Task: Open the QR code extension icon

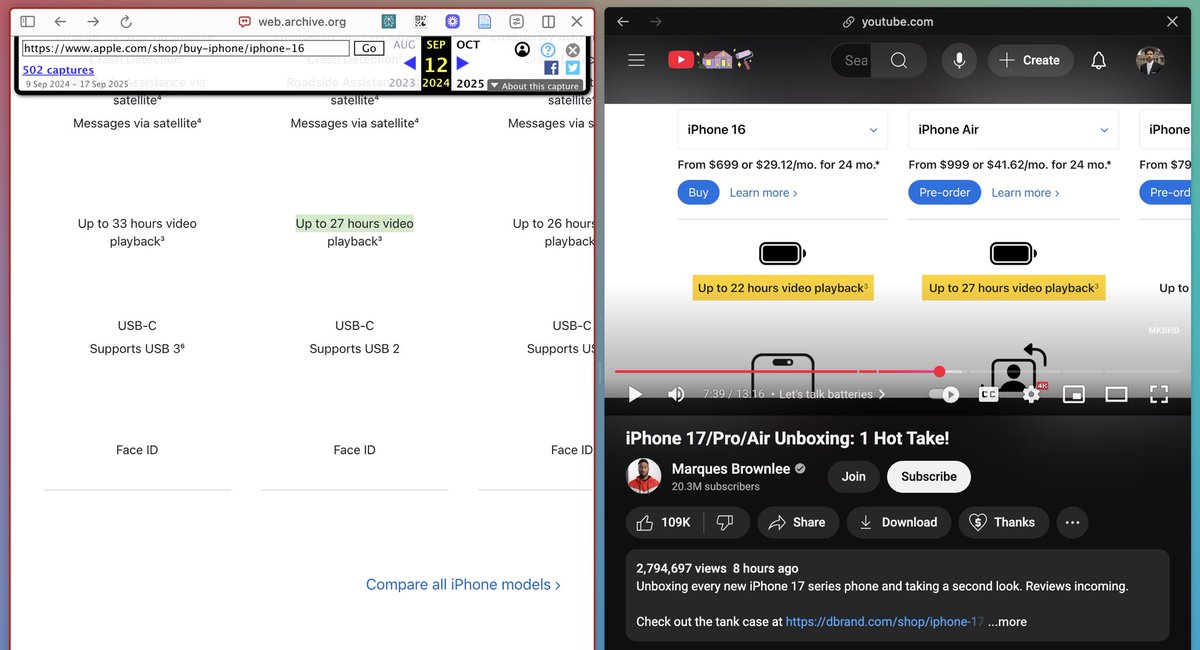Action: coord(421,21)
